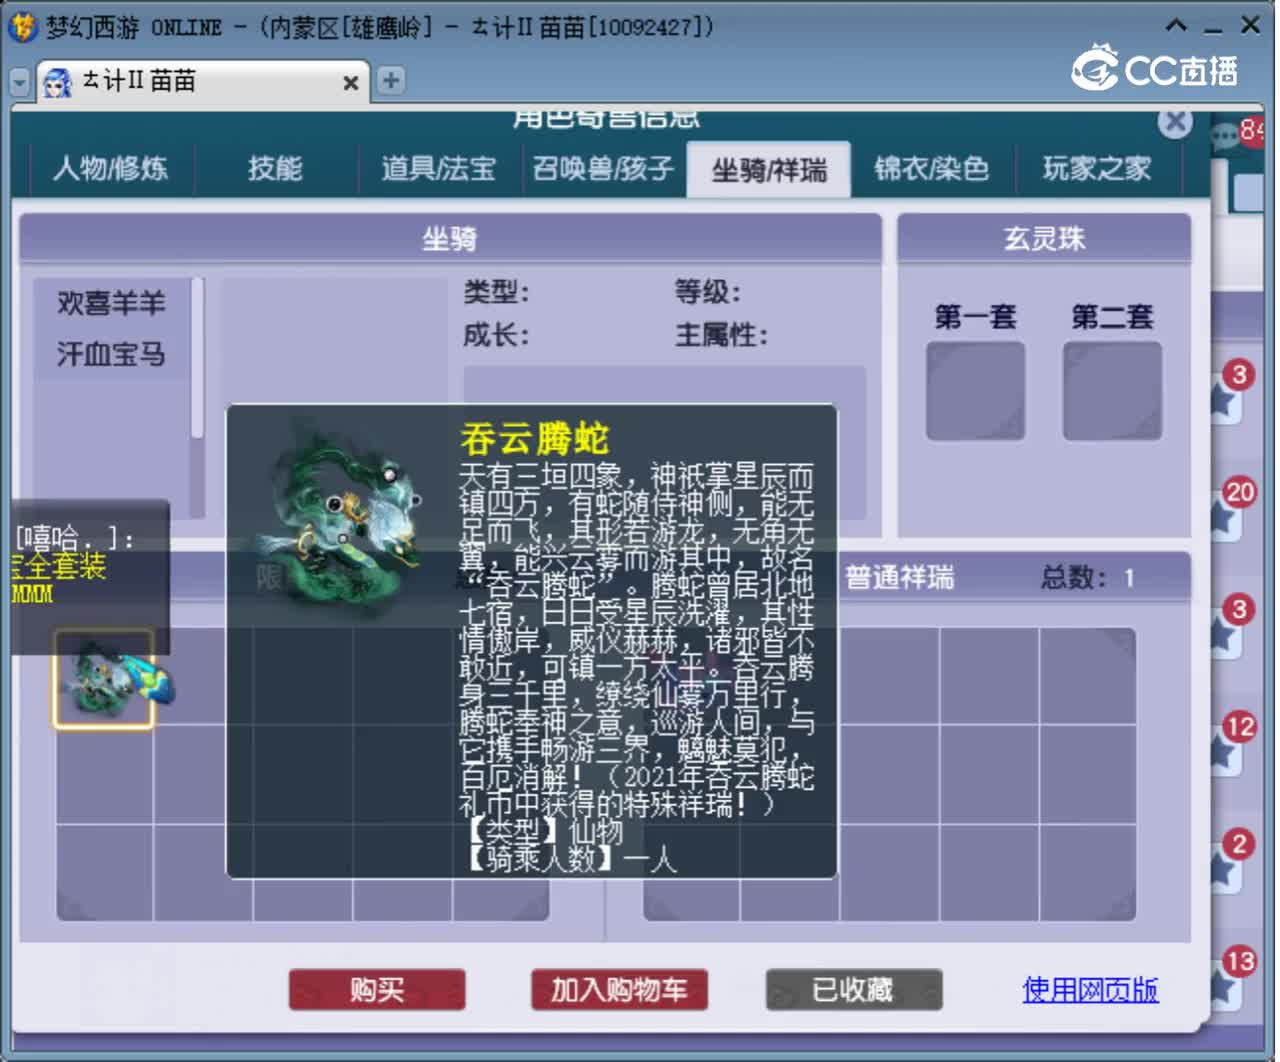Image resolution: width=1280 pixels, height=1062 pixels.
Task: Click the 吞云腾蛇 mount thumbnail in the grid
Action: pos(103,679)
